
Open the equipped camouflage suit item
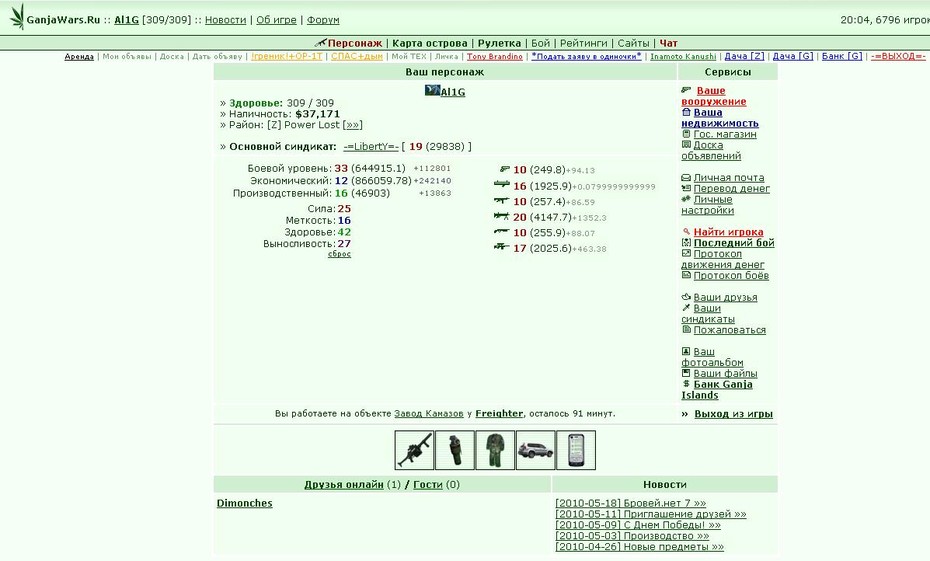(x=495, y=451)
